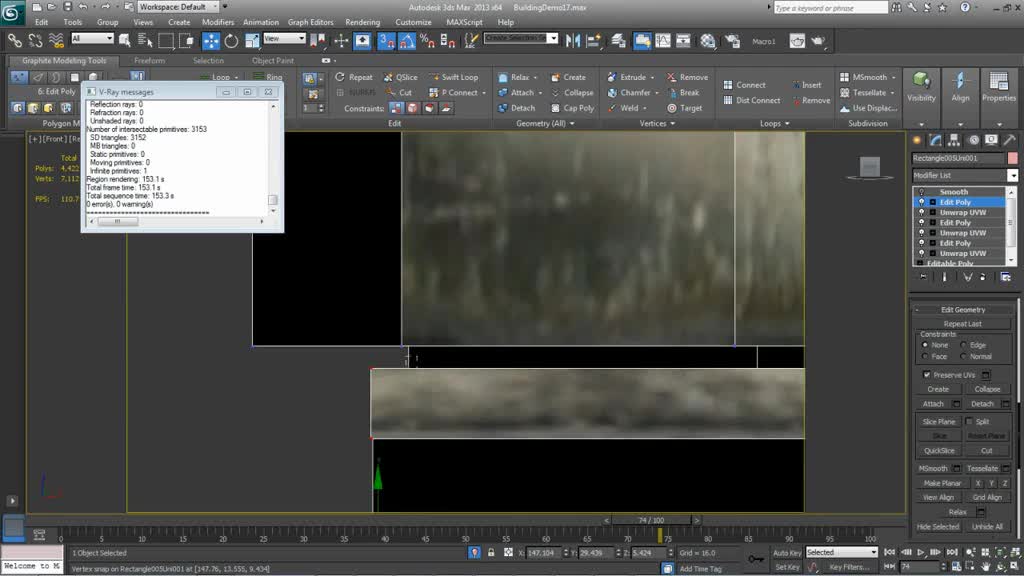Click the object color swatch beside name
Image resolution: width=1024 pixels, height=576 pixels.
point(1013,158)
